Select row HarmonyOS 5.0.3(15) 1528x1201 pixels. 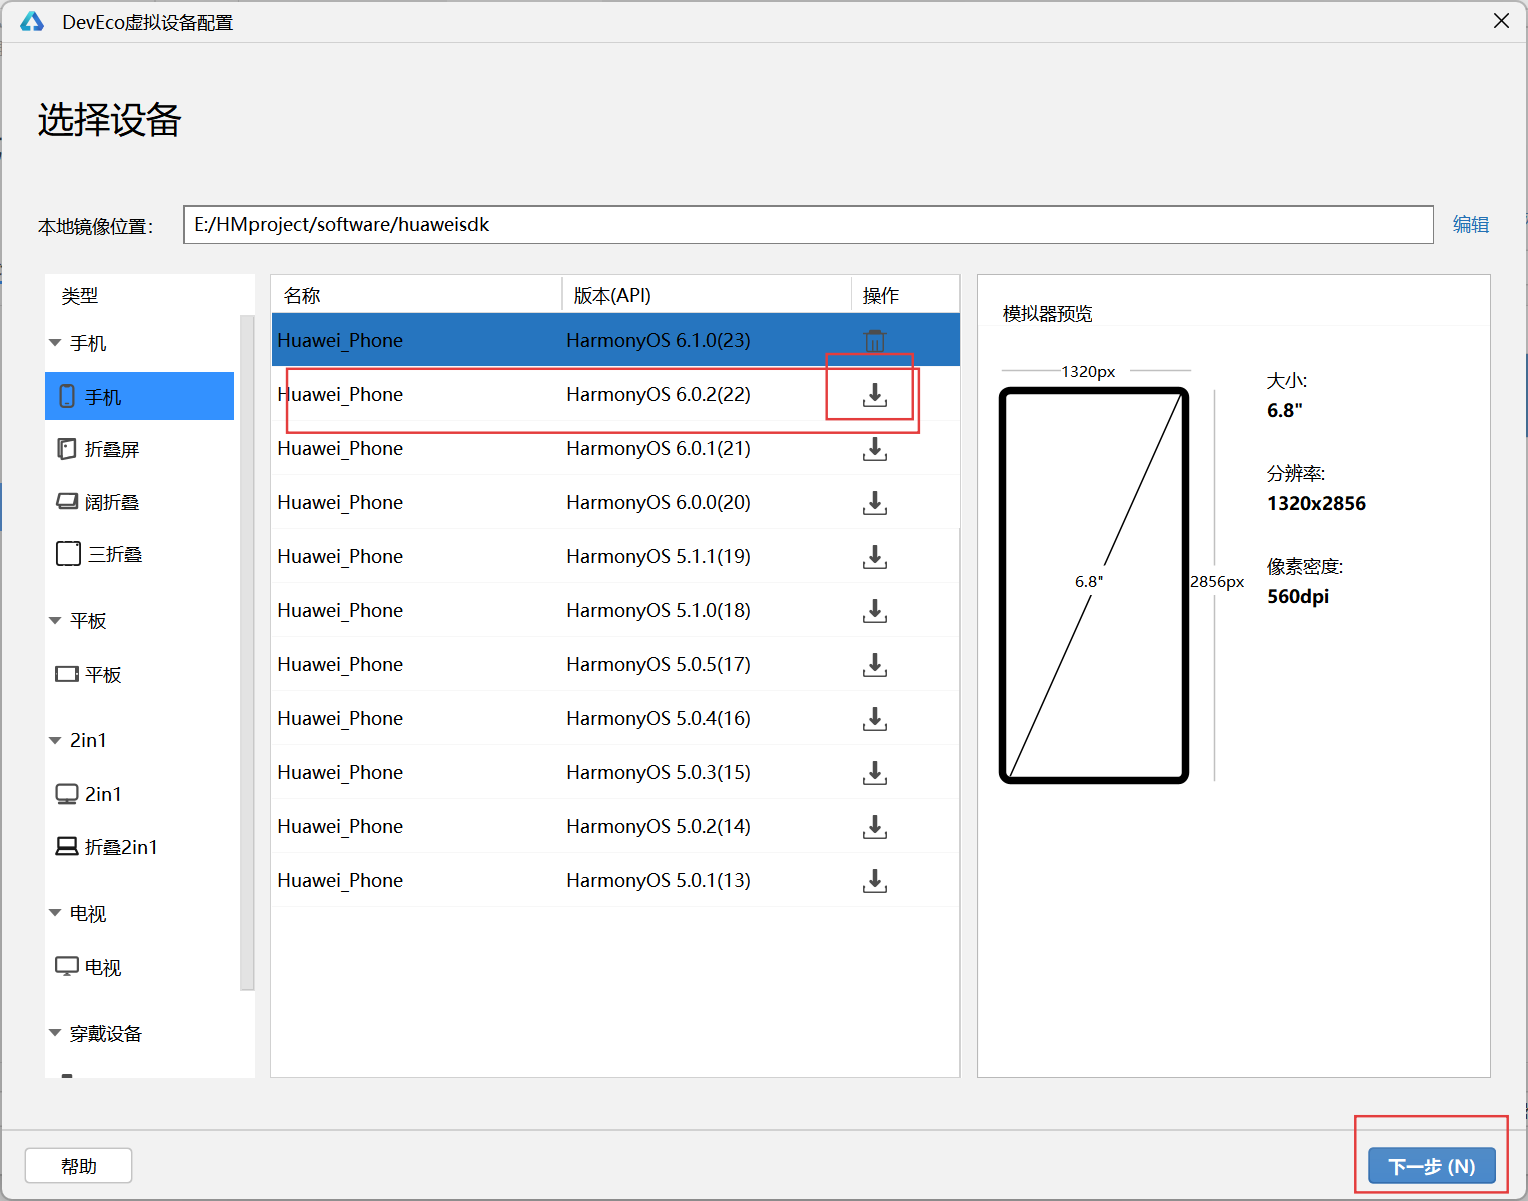tap(615, 772)
